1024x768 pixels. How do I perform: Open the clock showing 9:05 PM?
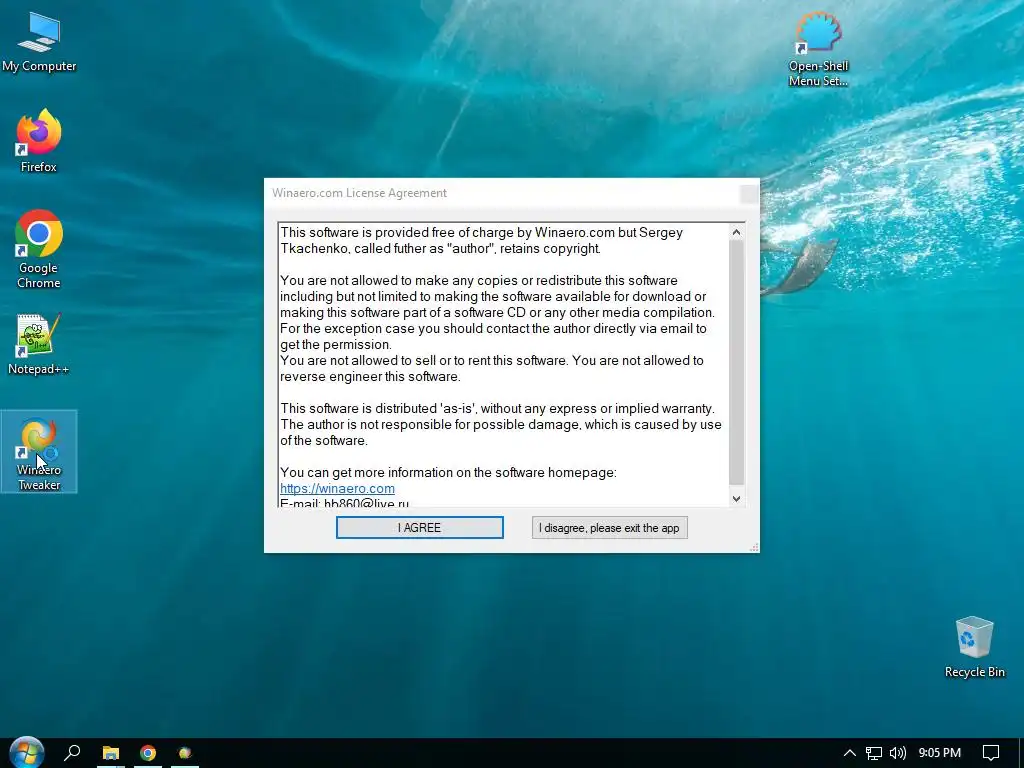pos(940,753)
